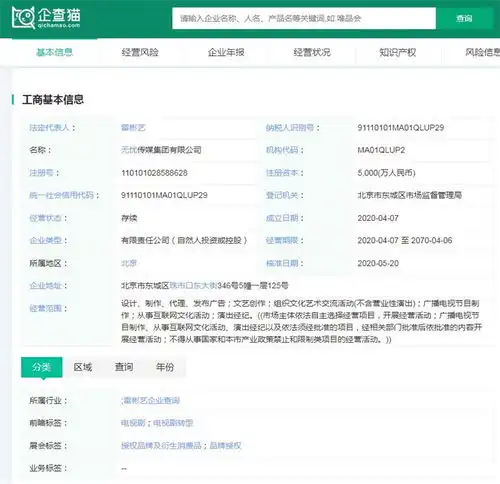Click registration number 110101028588628
The image size is (500, 484).
click(154, 173)
